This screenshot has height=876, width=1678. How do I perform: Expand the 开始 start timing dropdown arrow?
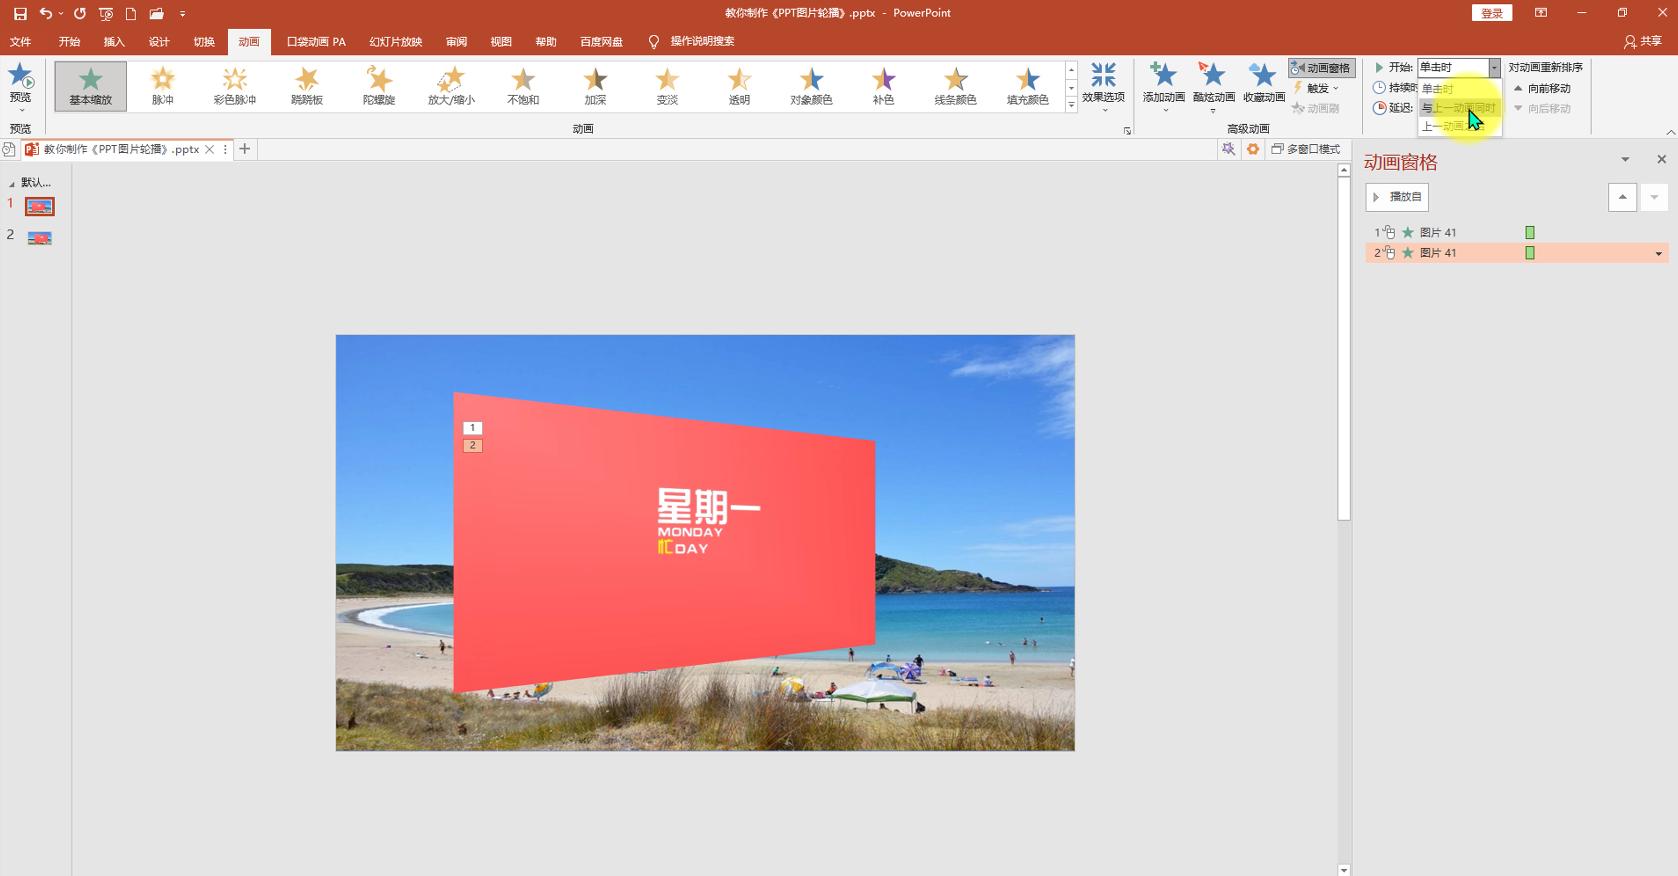tap(1494, 68)
